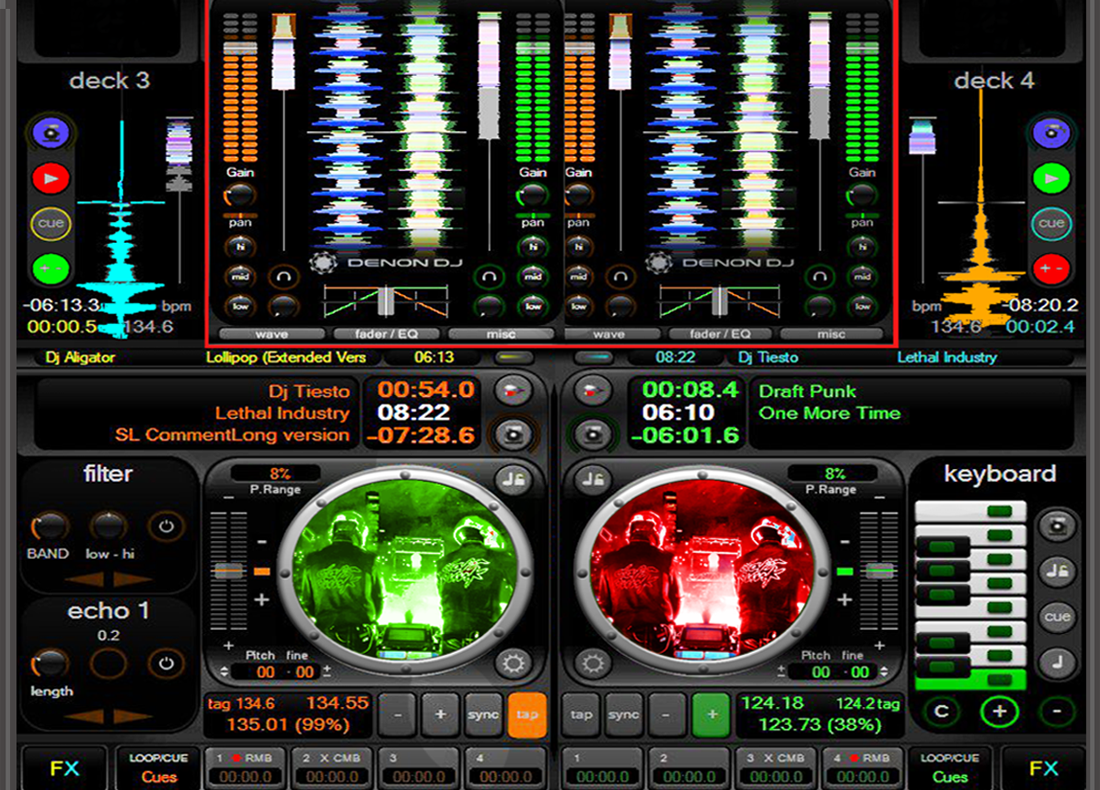Click the green plus circle in keyboard panel
This screenshot has height=790, width=1100.
pos(999,712)
